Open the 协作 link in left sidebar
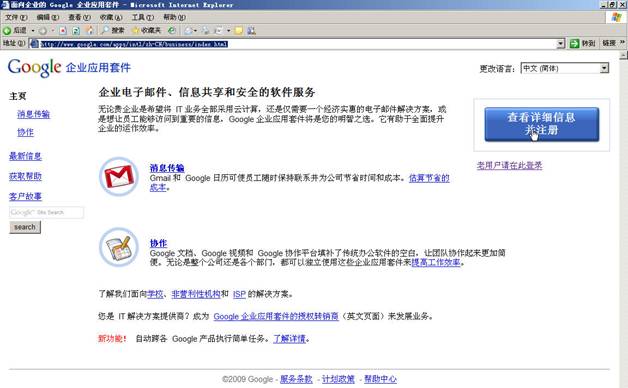Image resolution: width=628 pixels, height=388 pixels. coord(25,132)
